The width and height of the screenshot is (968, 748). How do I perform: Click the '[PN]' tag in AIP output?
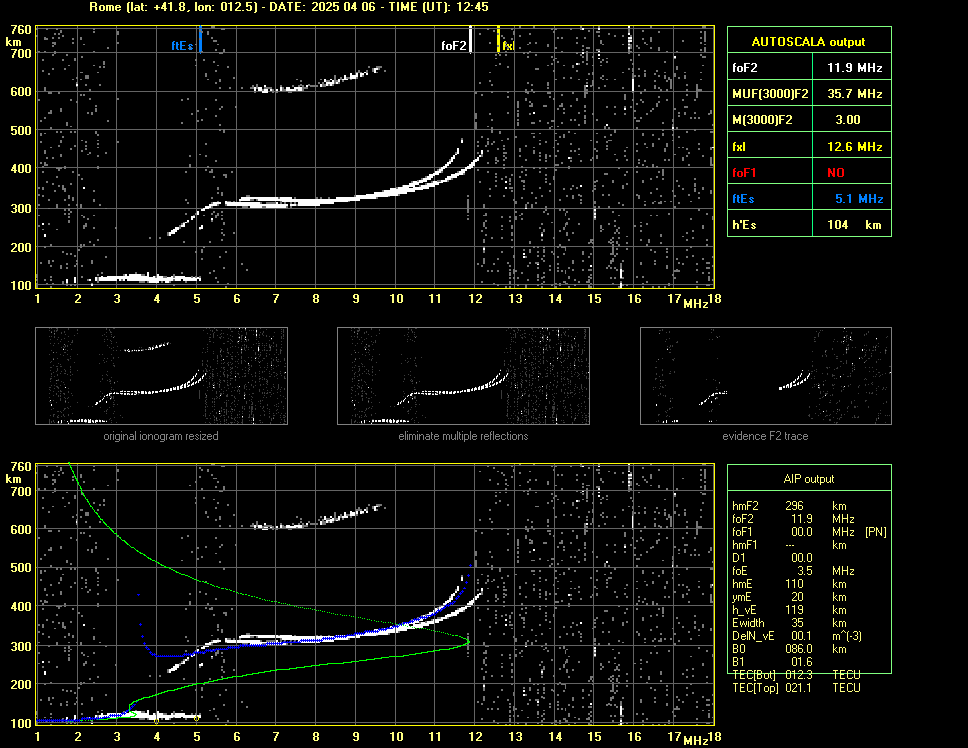(875, 532)
